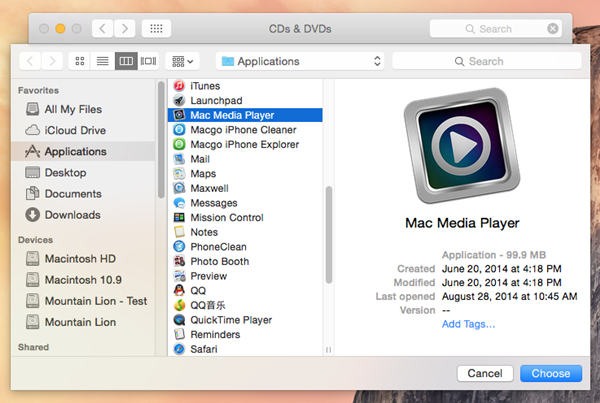Click the Mail stamp icon
This screenshot has width=600, height=403.
point(179,159)
